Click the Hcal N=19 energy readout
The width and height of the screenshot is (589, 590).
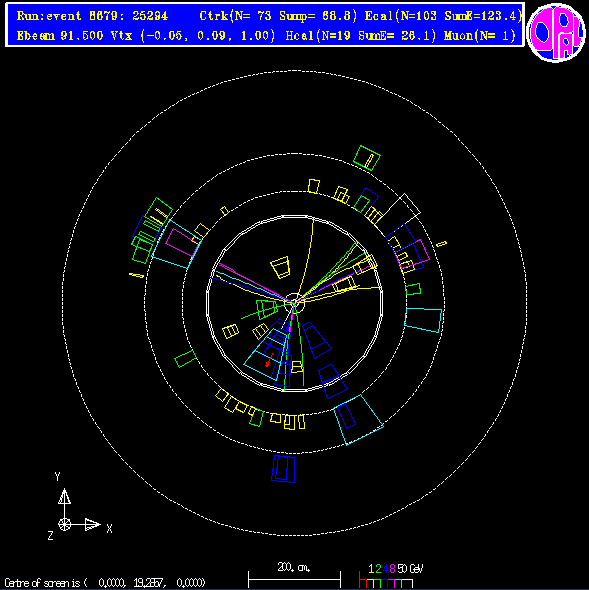tap(361, 36)
